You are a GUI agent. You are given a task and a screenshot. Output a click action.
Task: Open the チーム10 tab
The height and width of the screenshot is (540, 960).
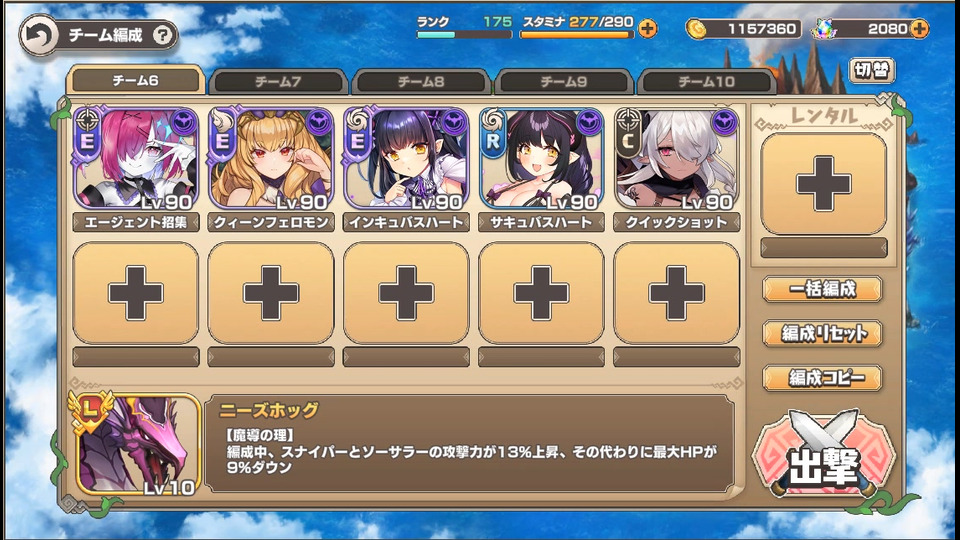(706, 81)
